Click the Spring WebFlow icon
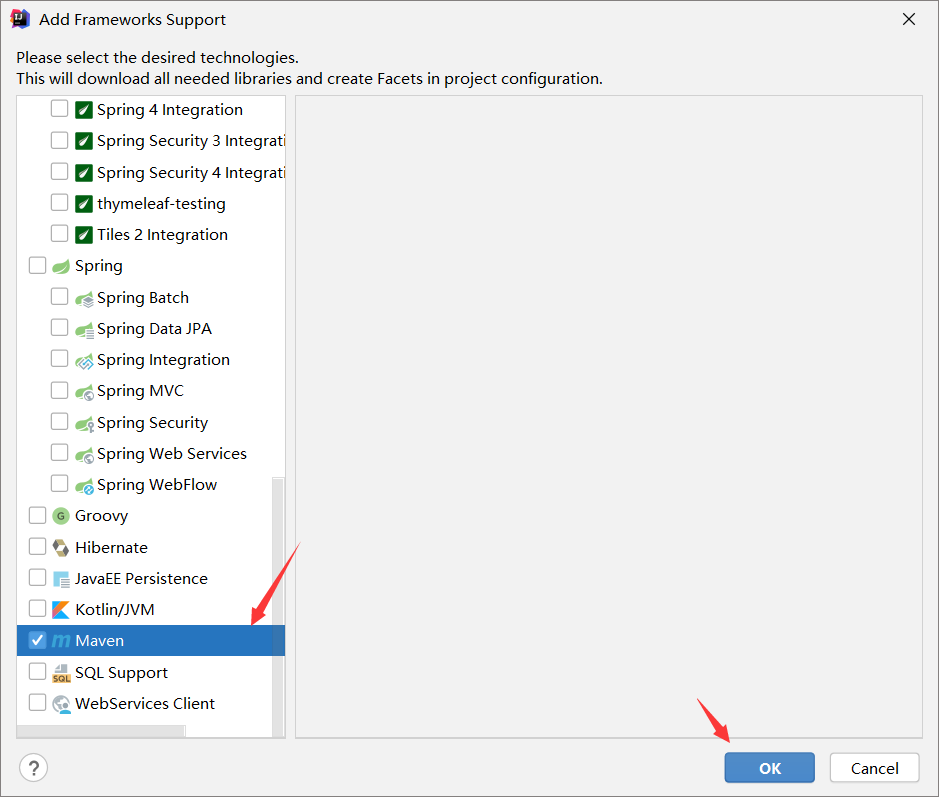The height and width of the screenshot is (797, 939). click(84, 486)
